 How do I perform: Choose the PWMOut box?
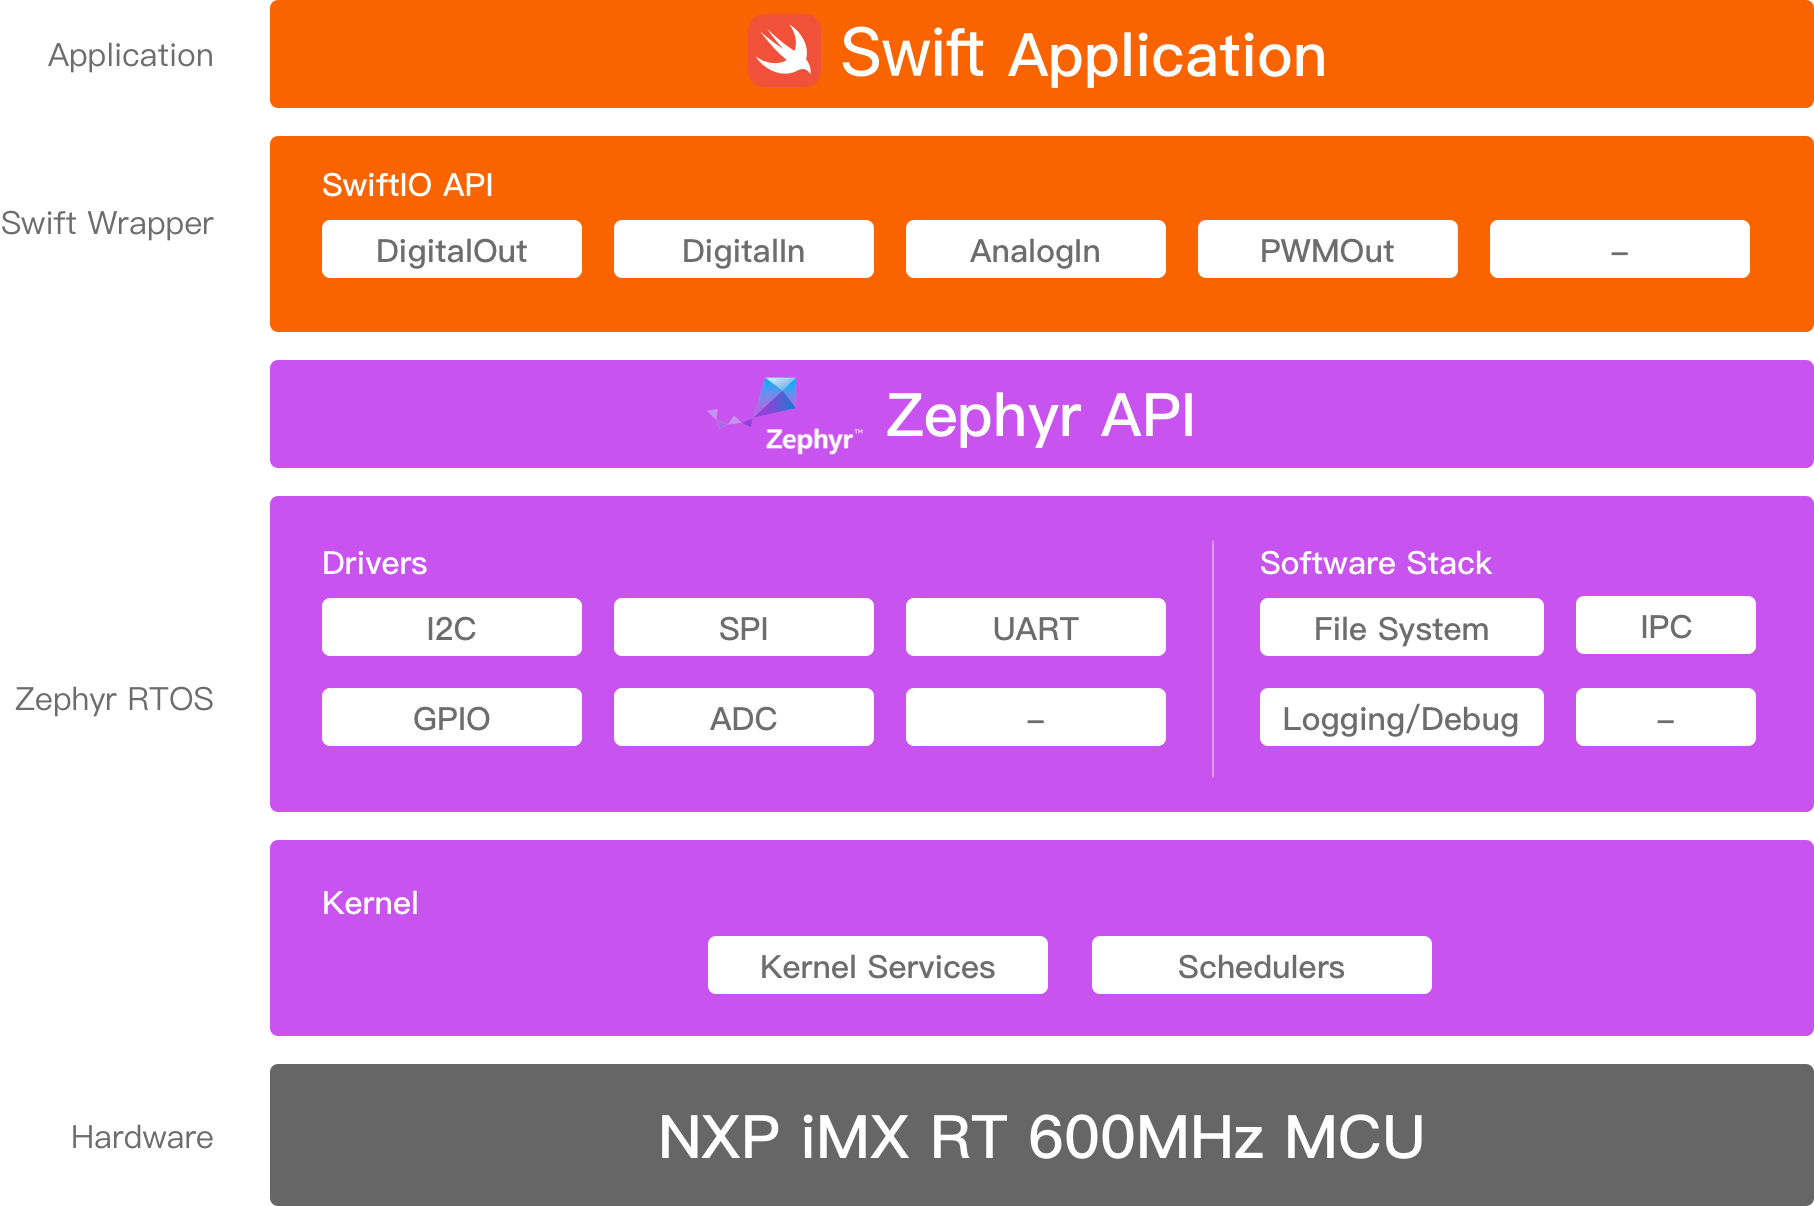click(1328, 249)
